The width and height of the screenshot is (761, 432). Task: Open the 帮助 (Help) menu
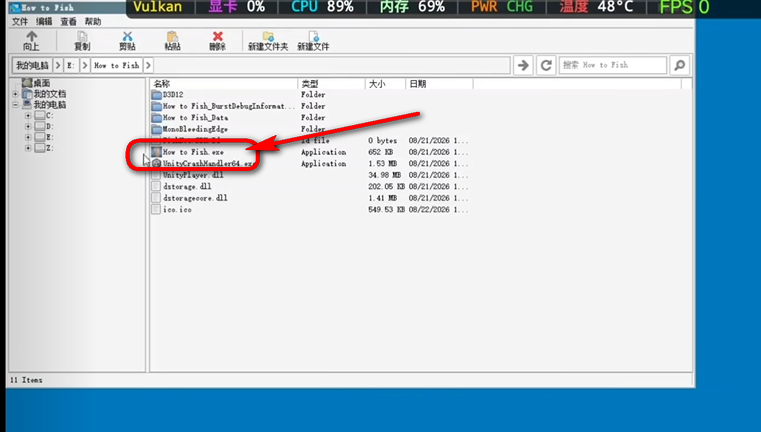coord(92,21)
